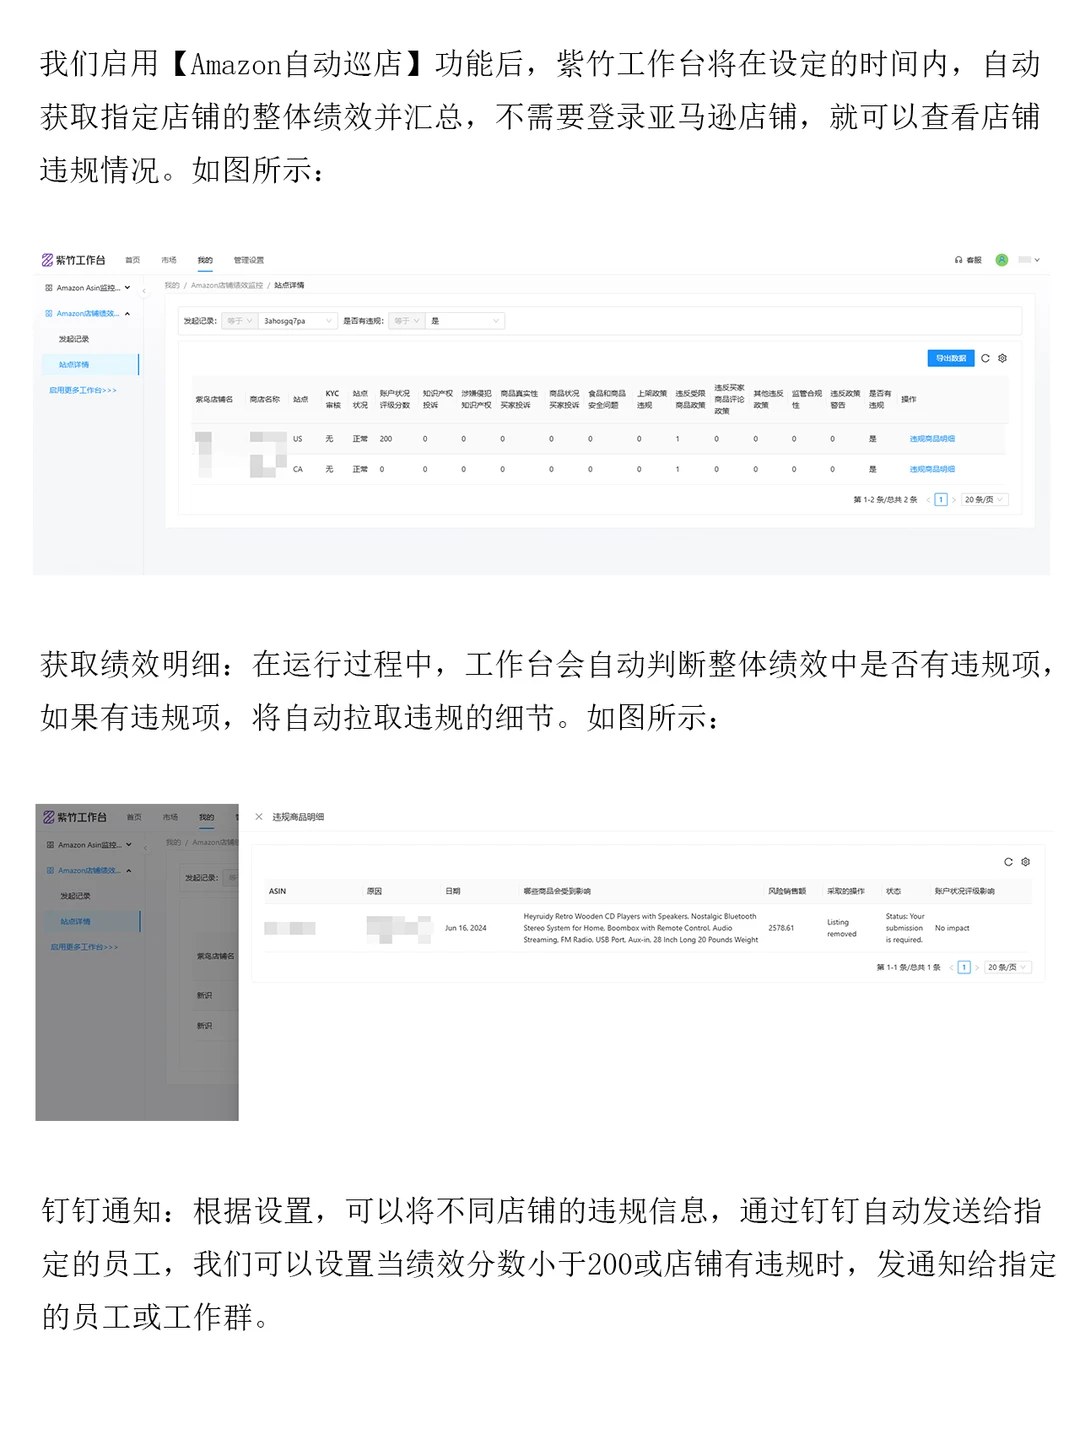1080x1439 pixels.
Task: Collapse the Amazon店铺绩效 sidebar group
Action: click(125, 313)
